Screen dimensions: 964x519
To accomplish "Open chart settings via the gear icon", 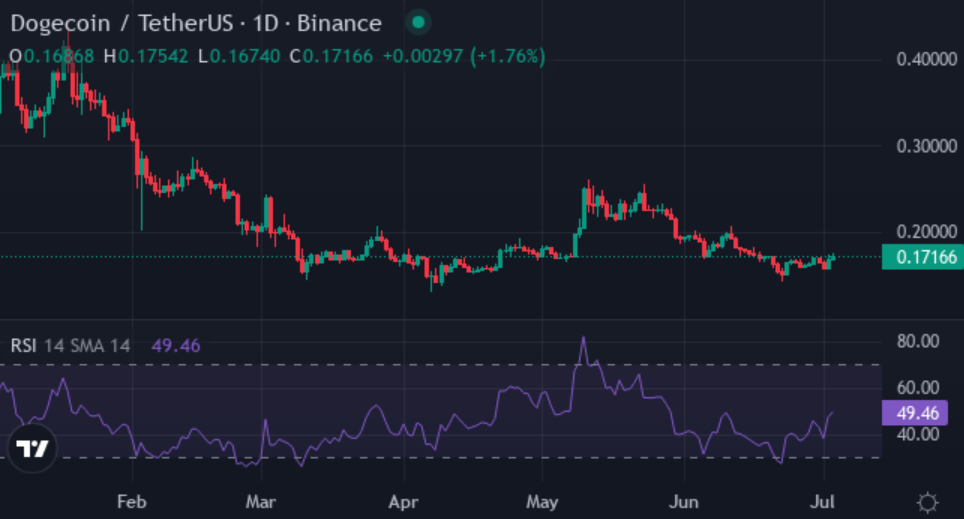I will pos(927,501).
